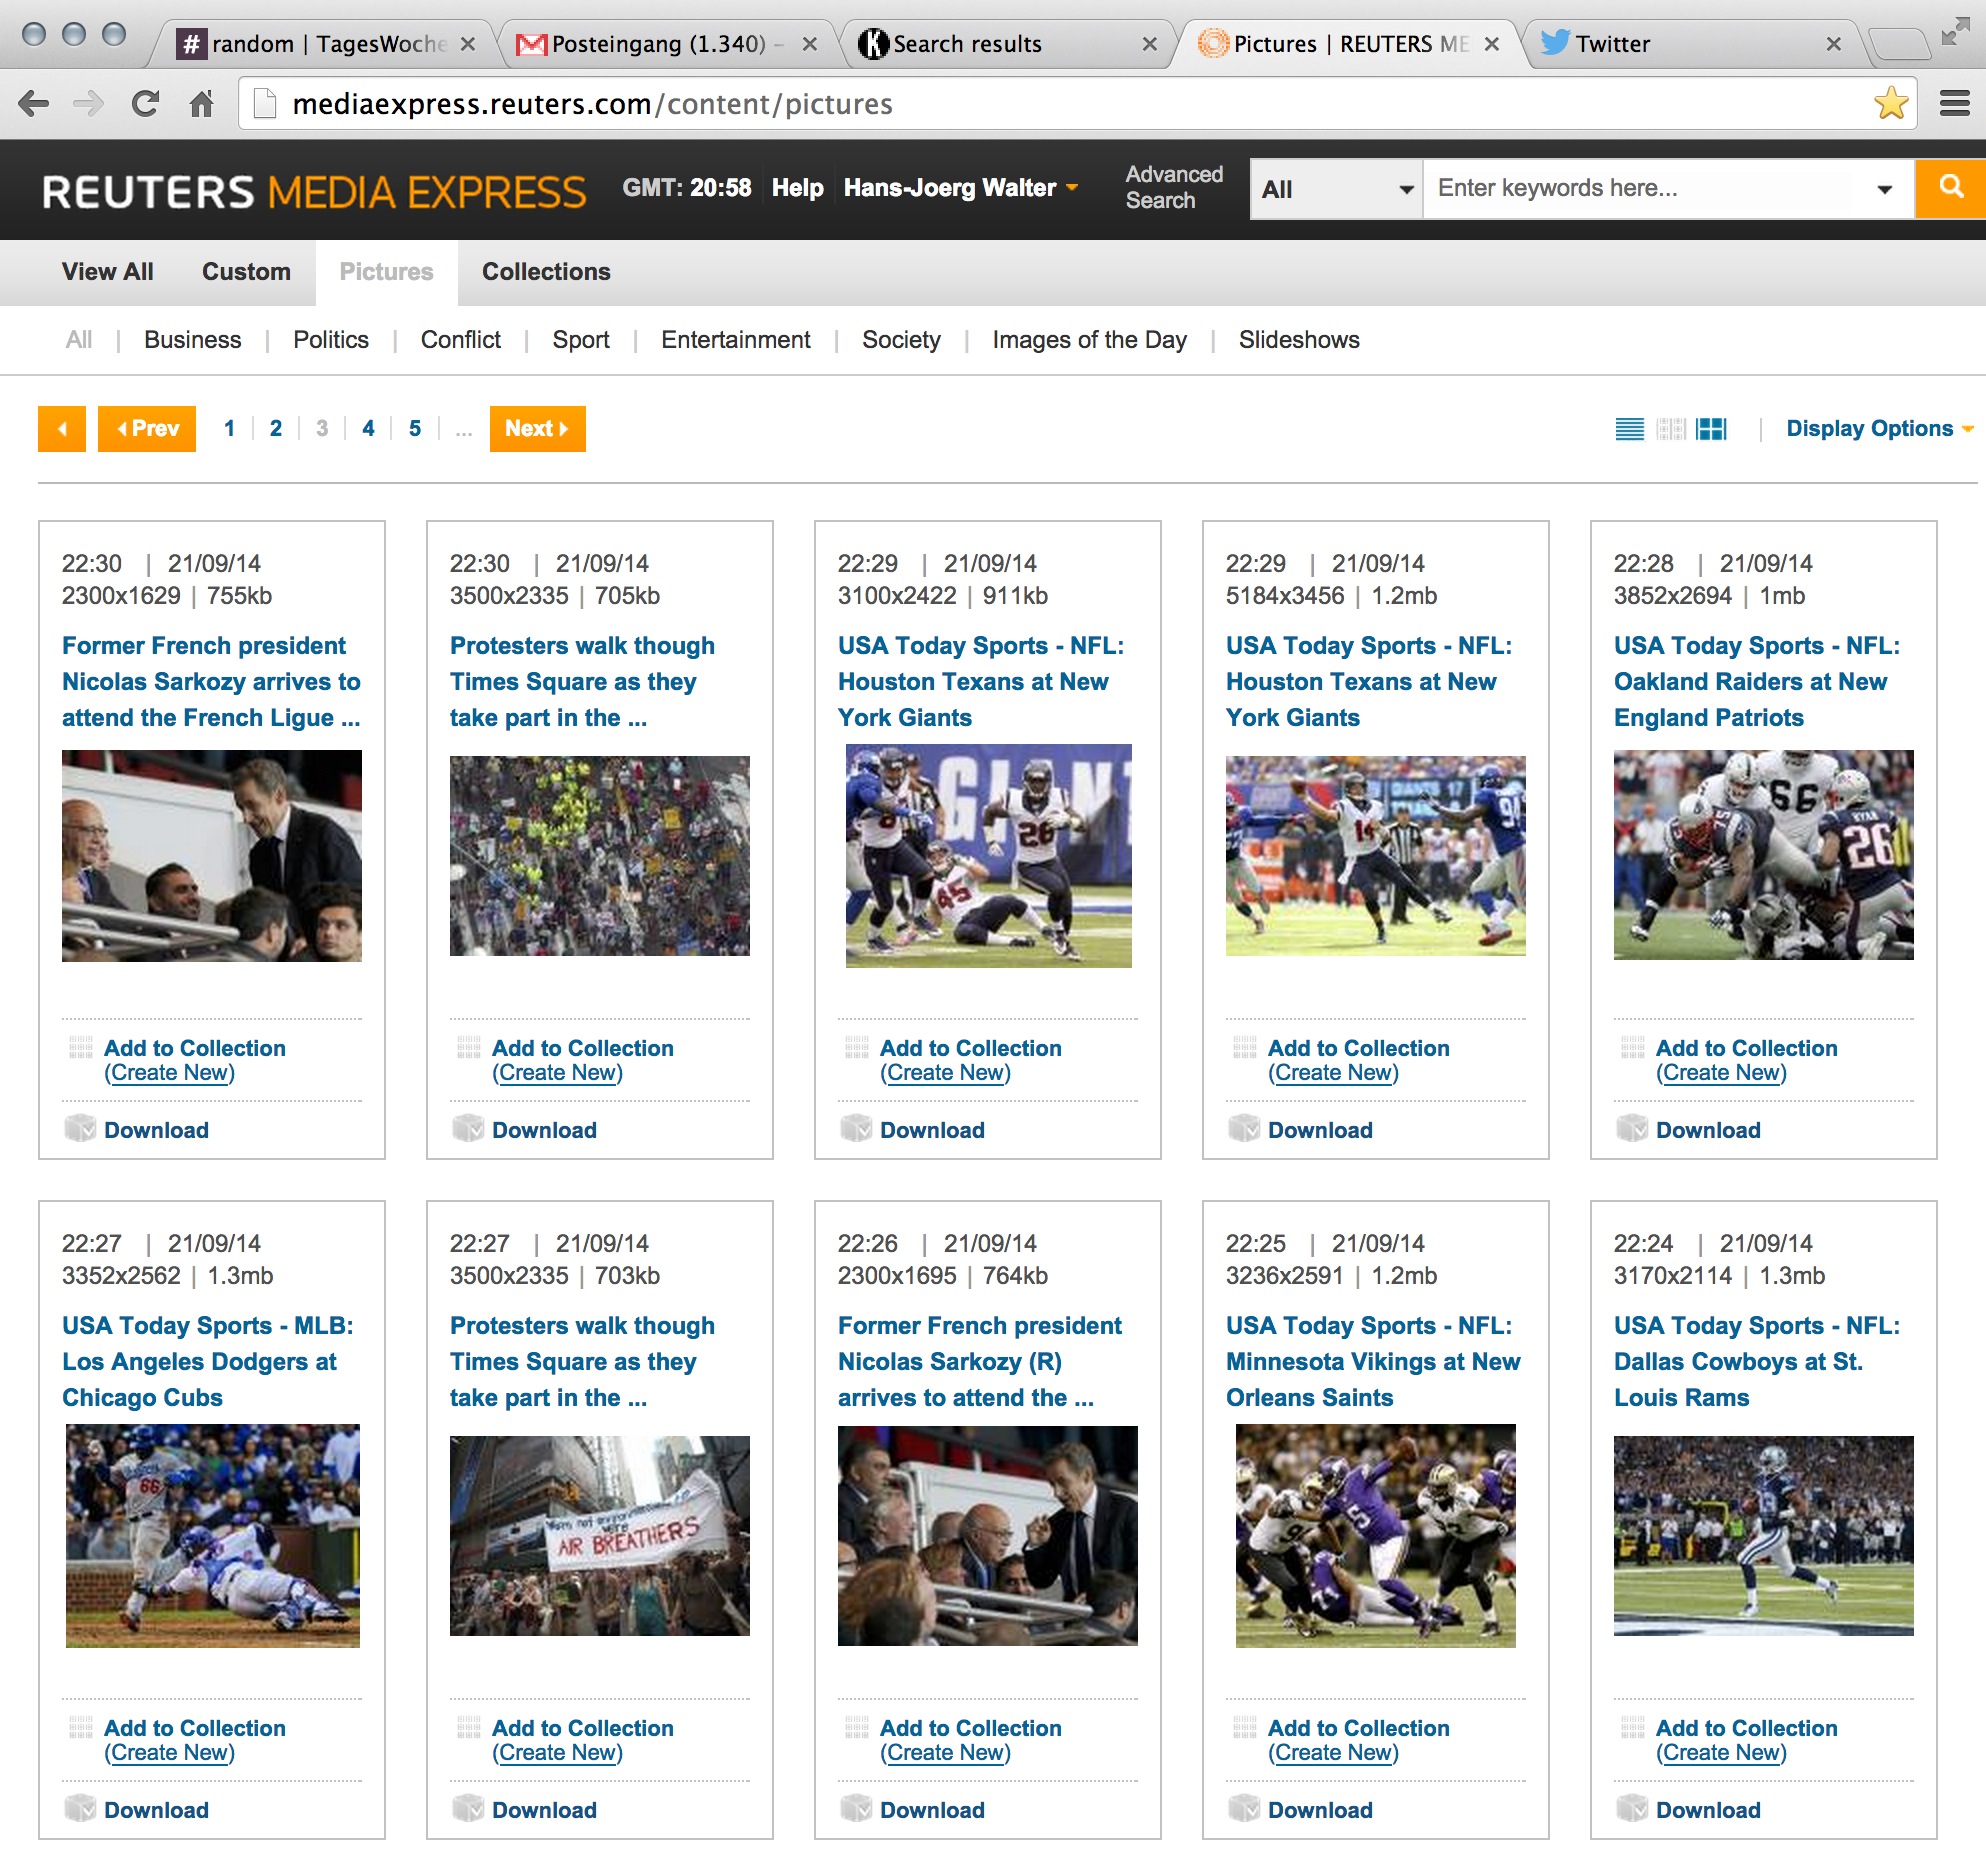This screenshot has width=1986, height=1852.
Task: Open Advanced Search
Action: coord(1174,188)
